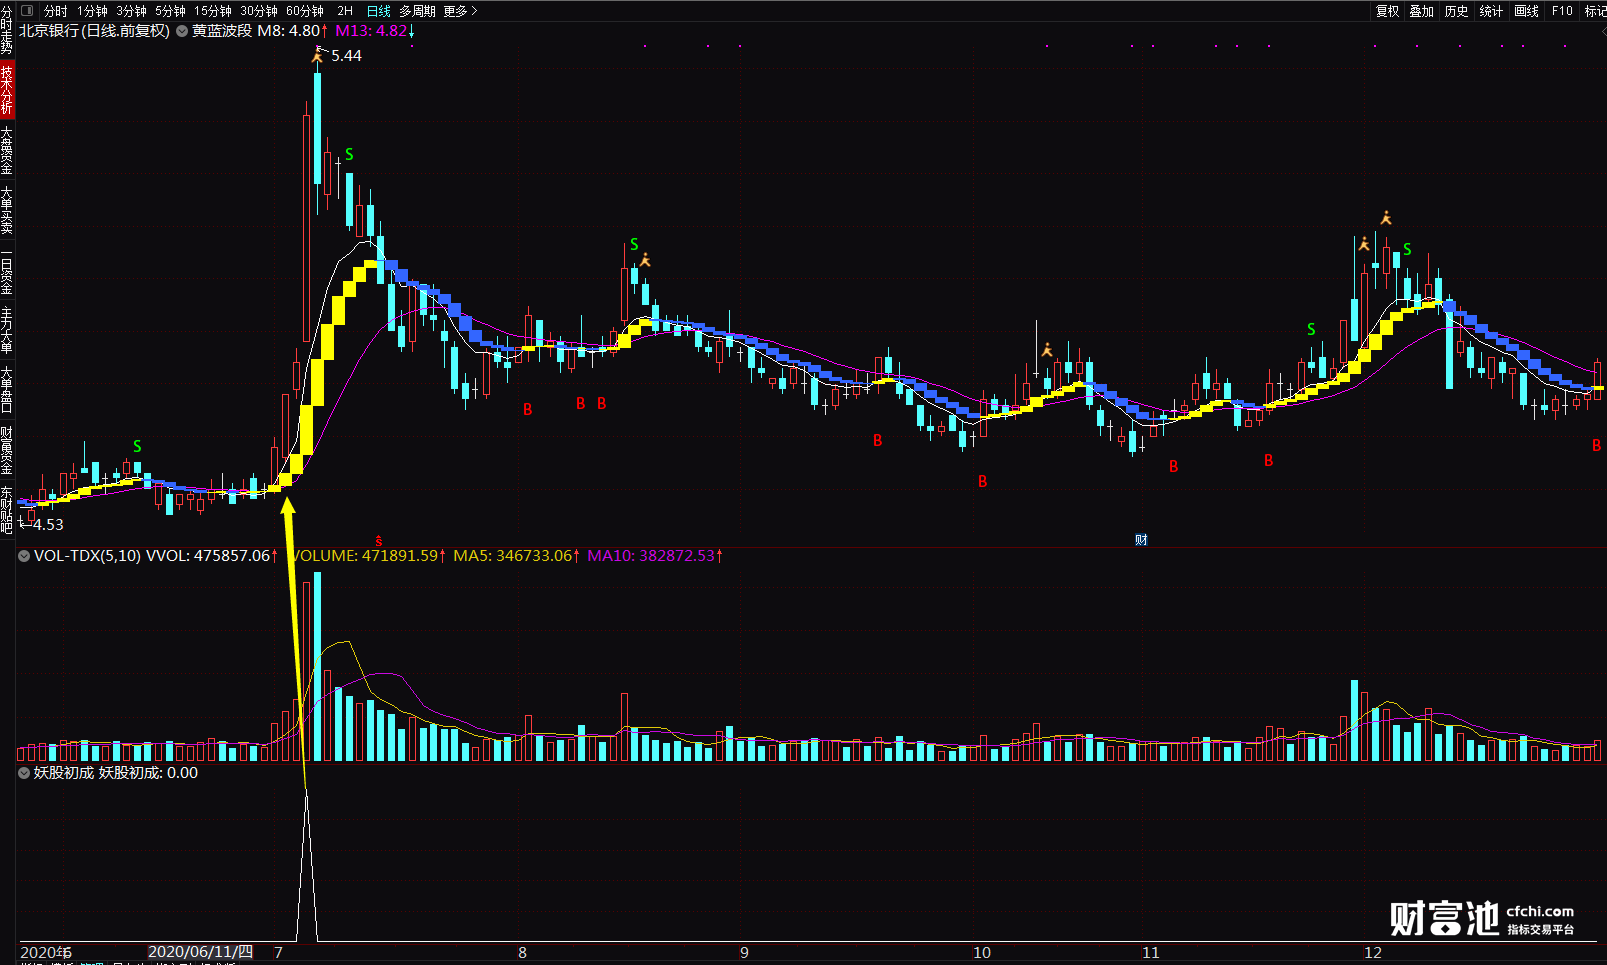The width and height of the screenshot is (1607, 965).
Task: Open the 大盘资金 sidebar tab
Action: point(7,150)
